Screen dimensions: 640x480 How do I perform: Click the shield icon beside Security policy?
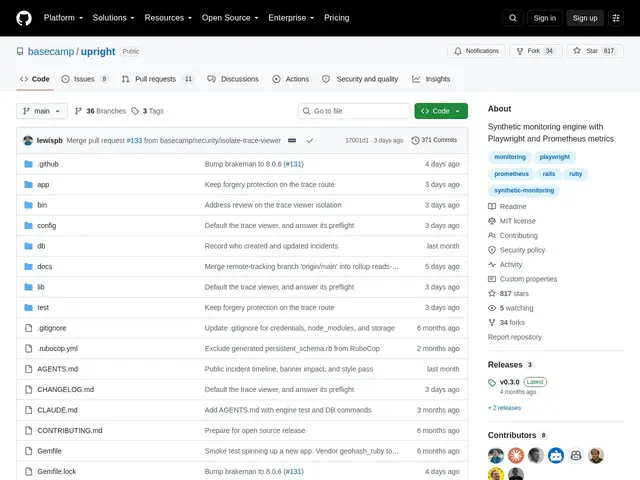[492, 250]
